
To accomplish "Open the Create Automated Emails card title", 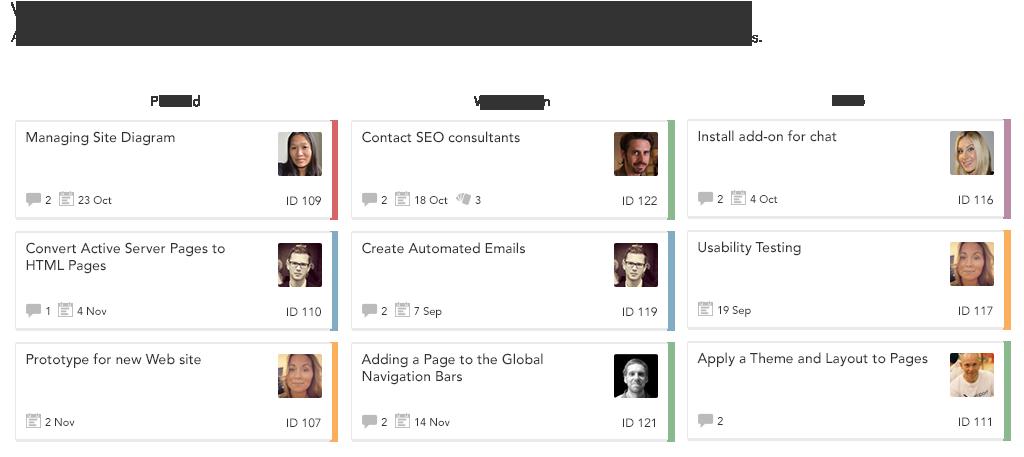I will tap(443, 249).
